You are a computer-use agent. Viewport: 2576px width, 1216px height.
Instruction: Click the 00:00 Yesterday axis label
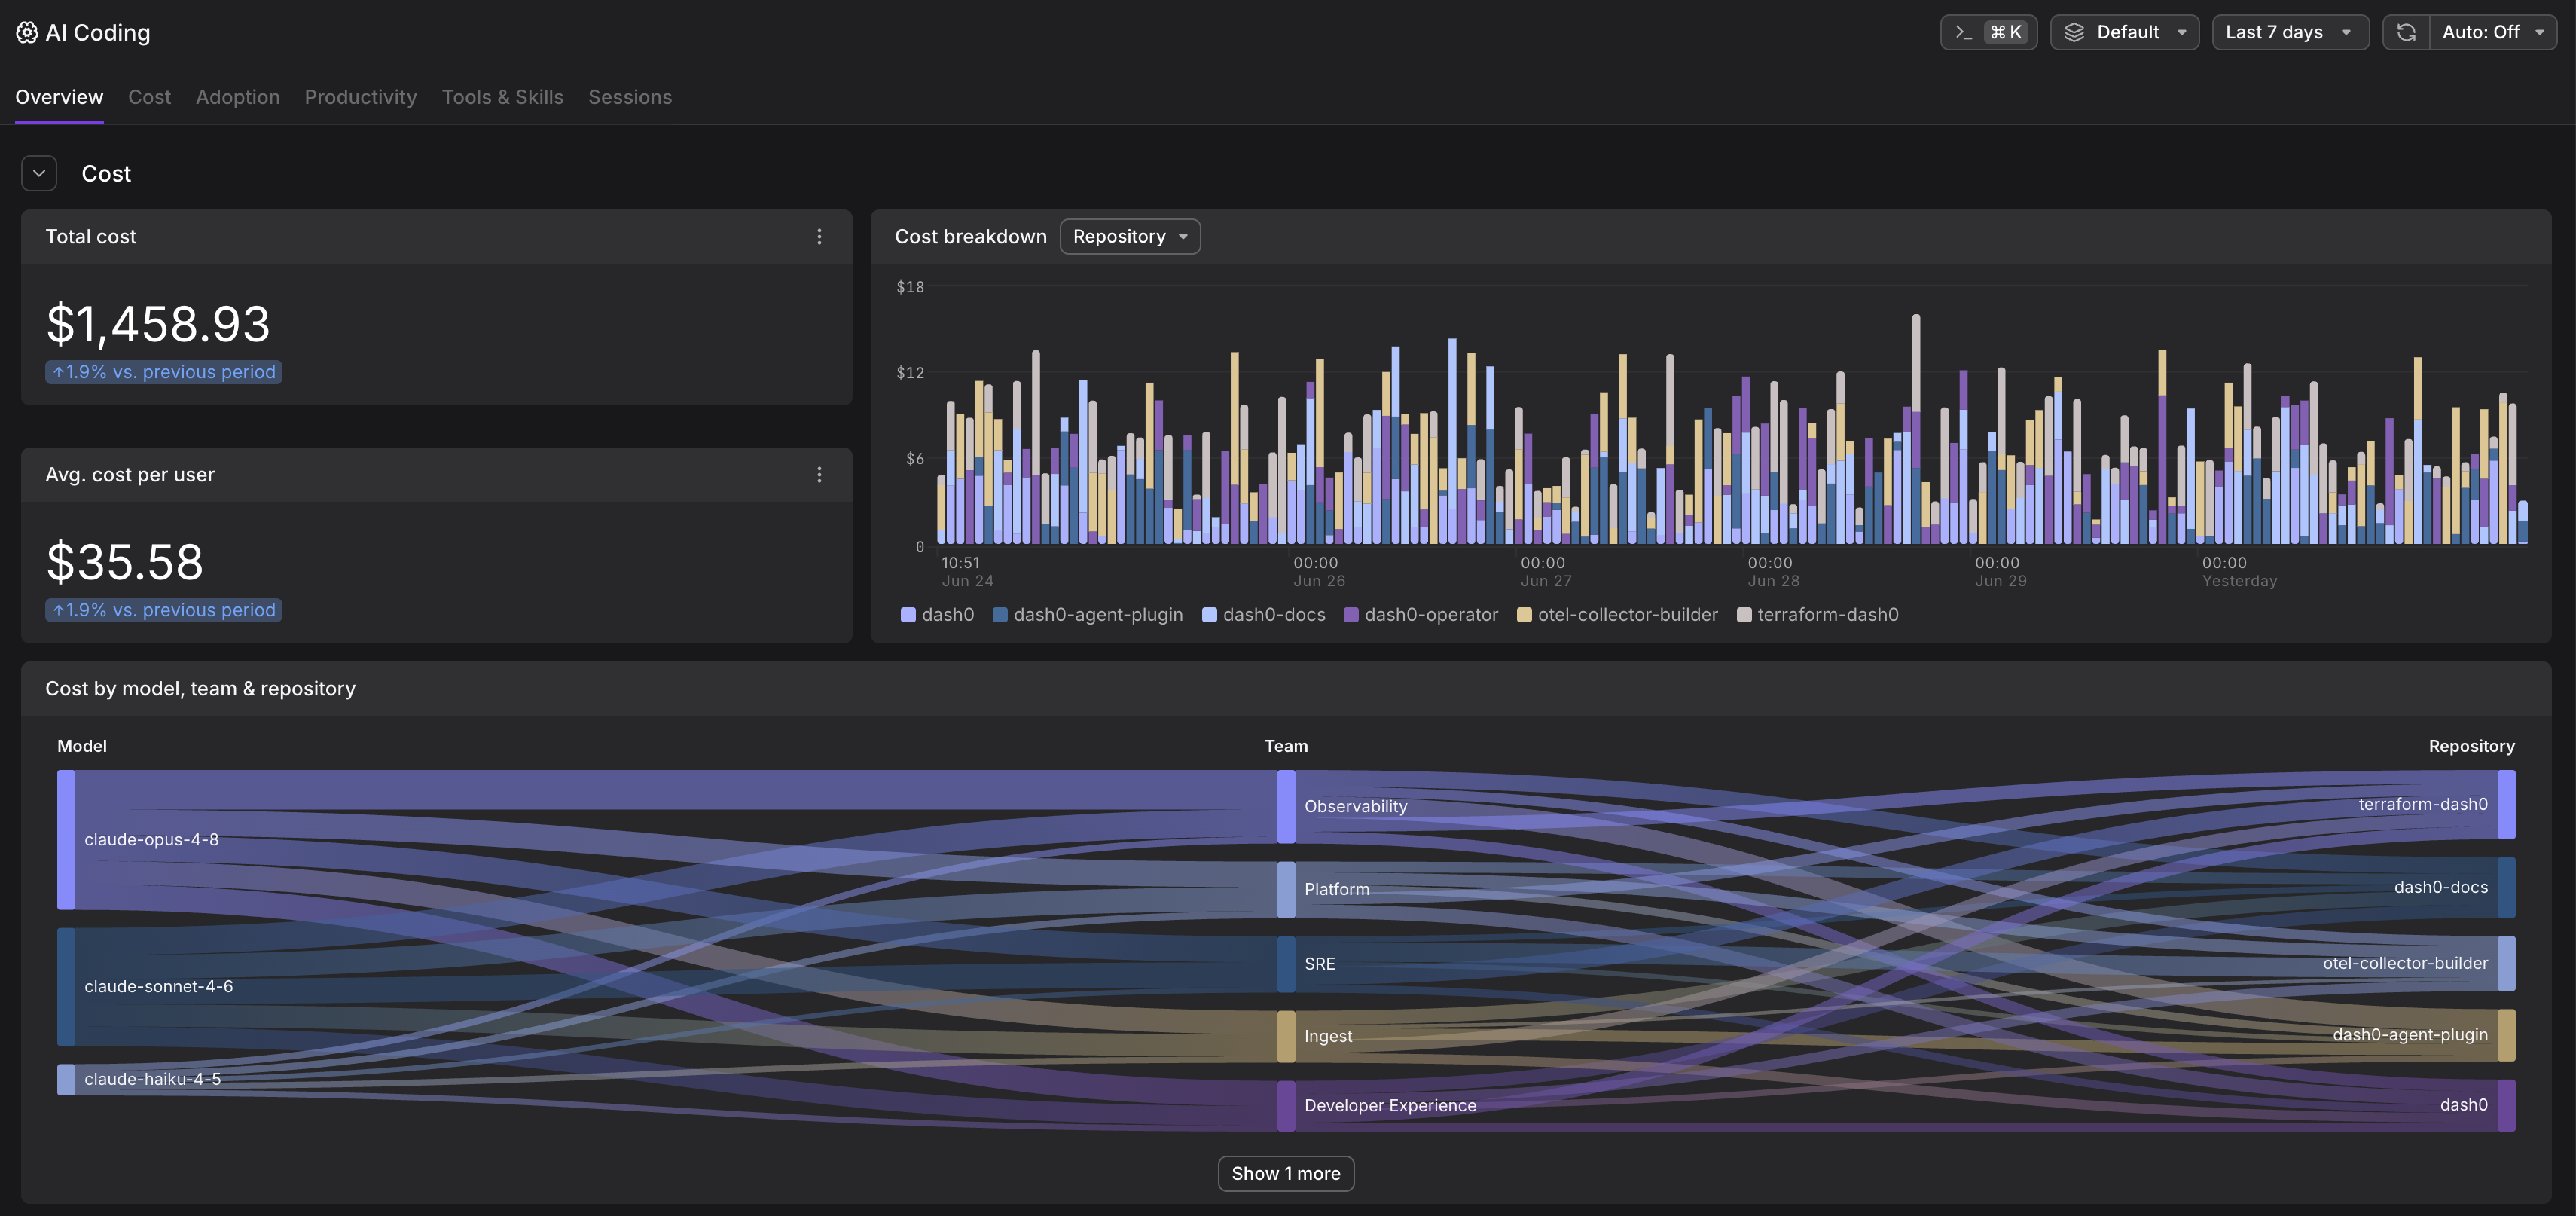tap(2239, 571)
